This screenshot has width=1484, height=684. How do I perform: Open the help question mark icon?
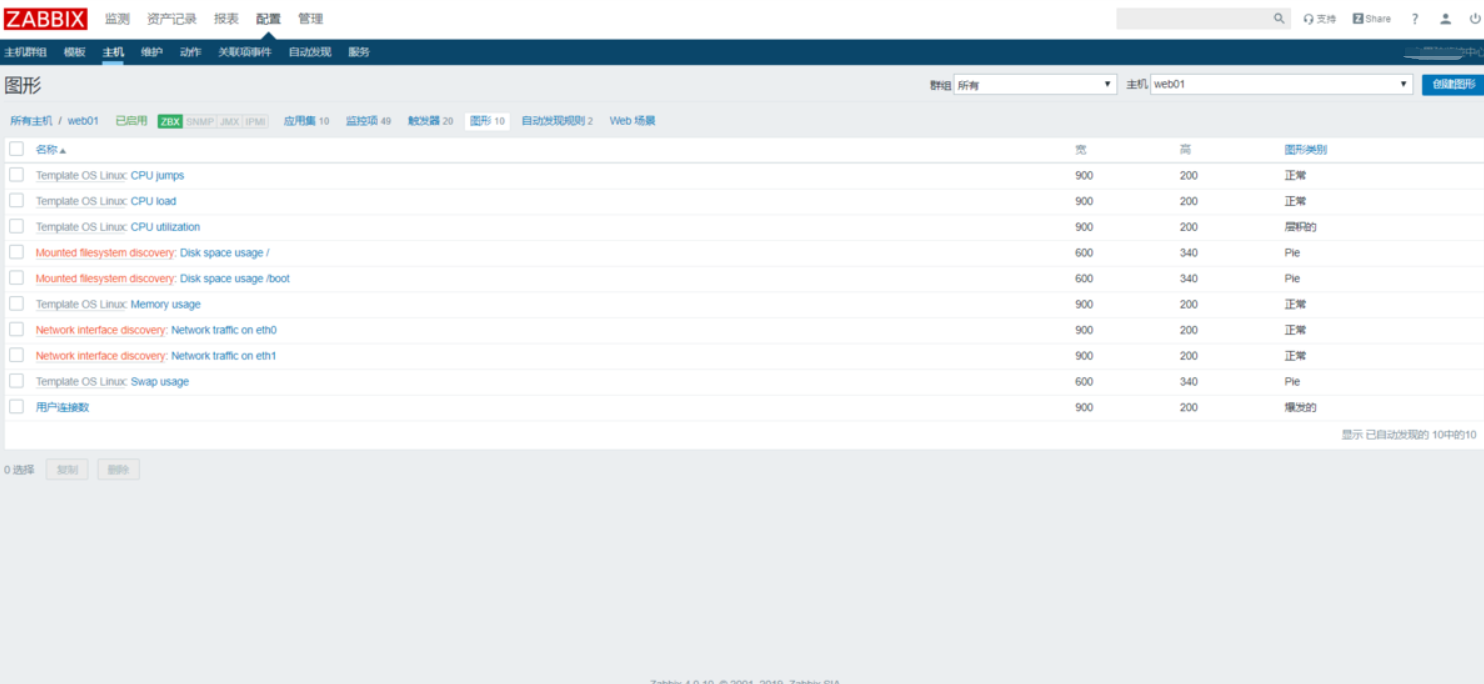click(1415, 19)
